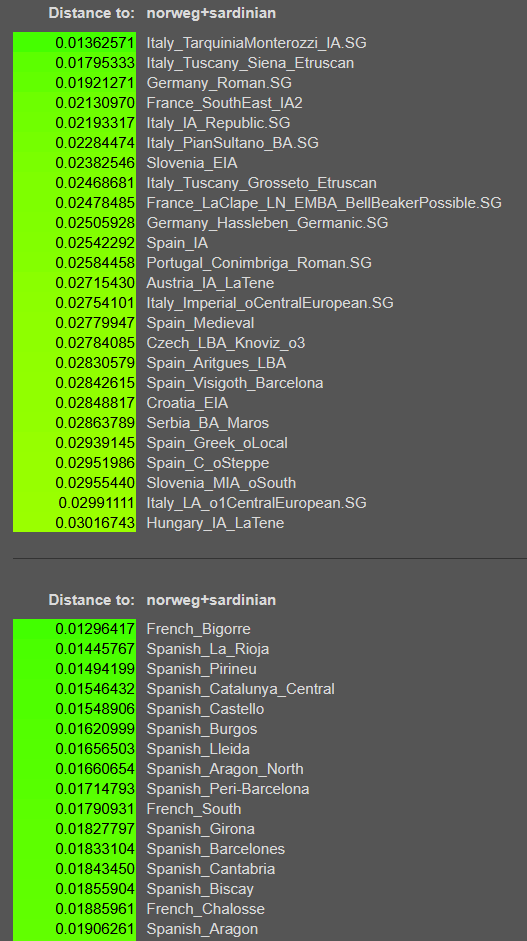Select the French_South row
The image size is (527, 941).
click(194, 809)
